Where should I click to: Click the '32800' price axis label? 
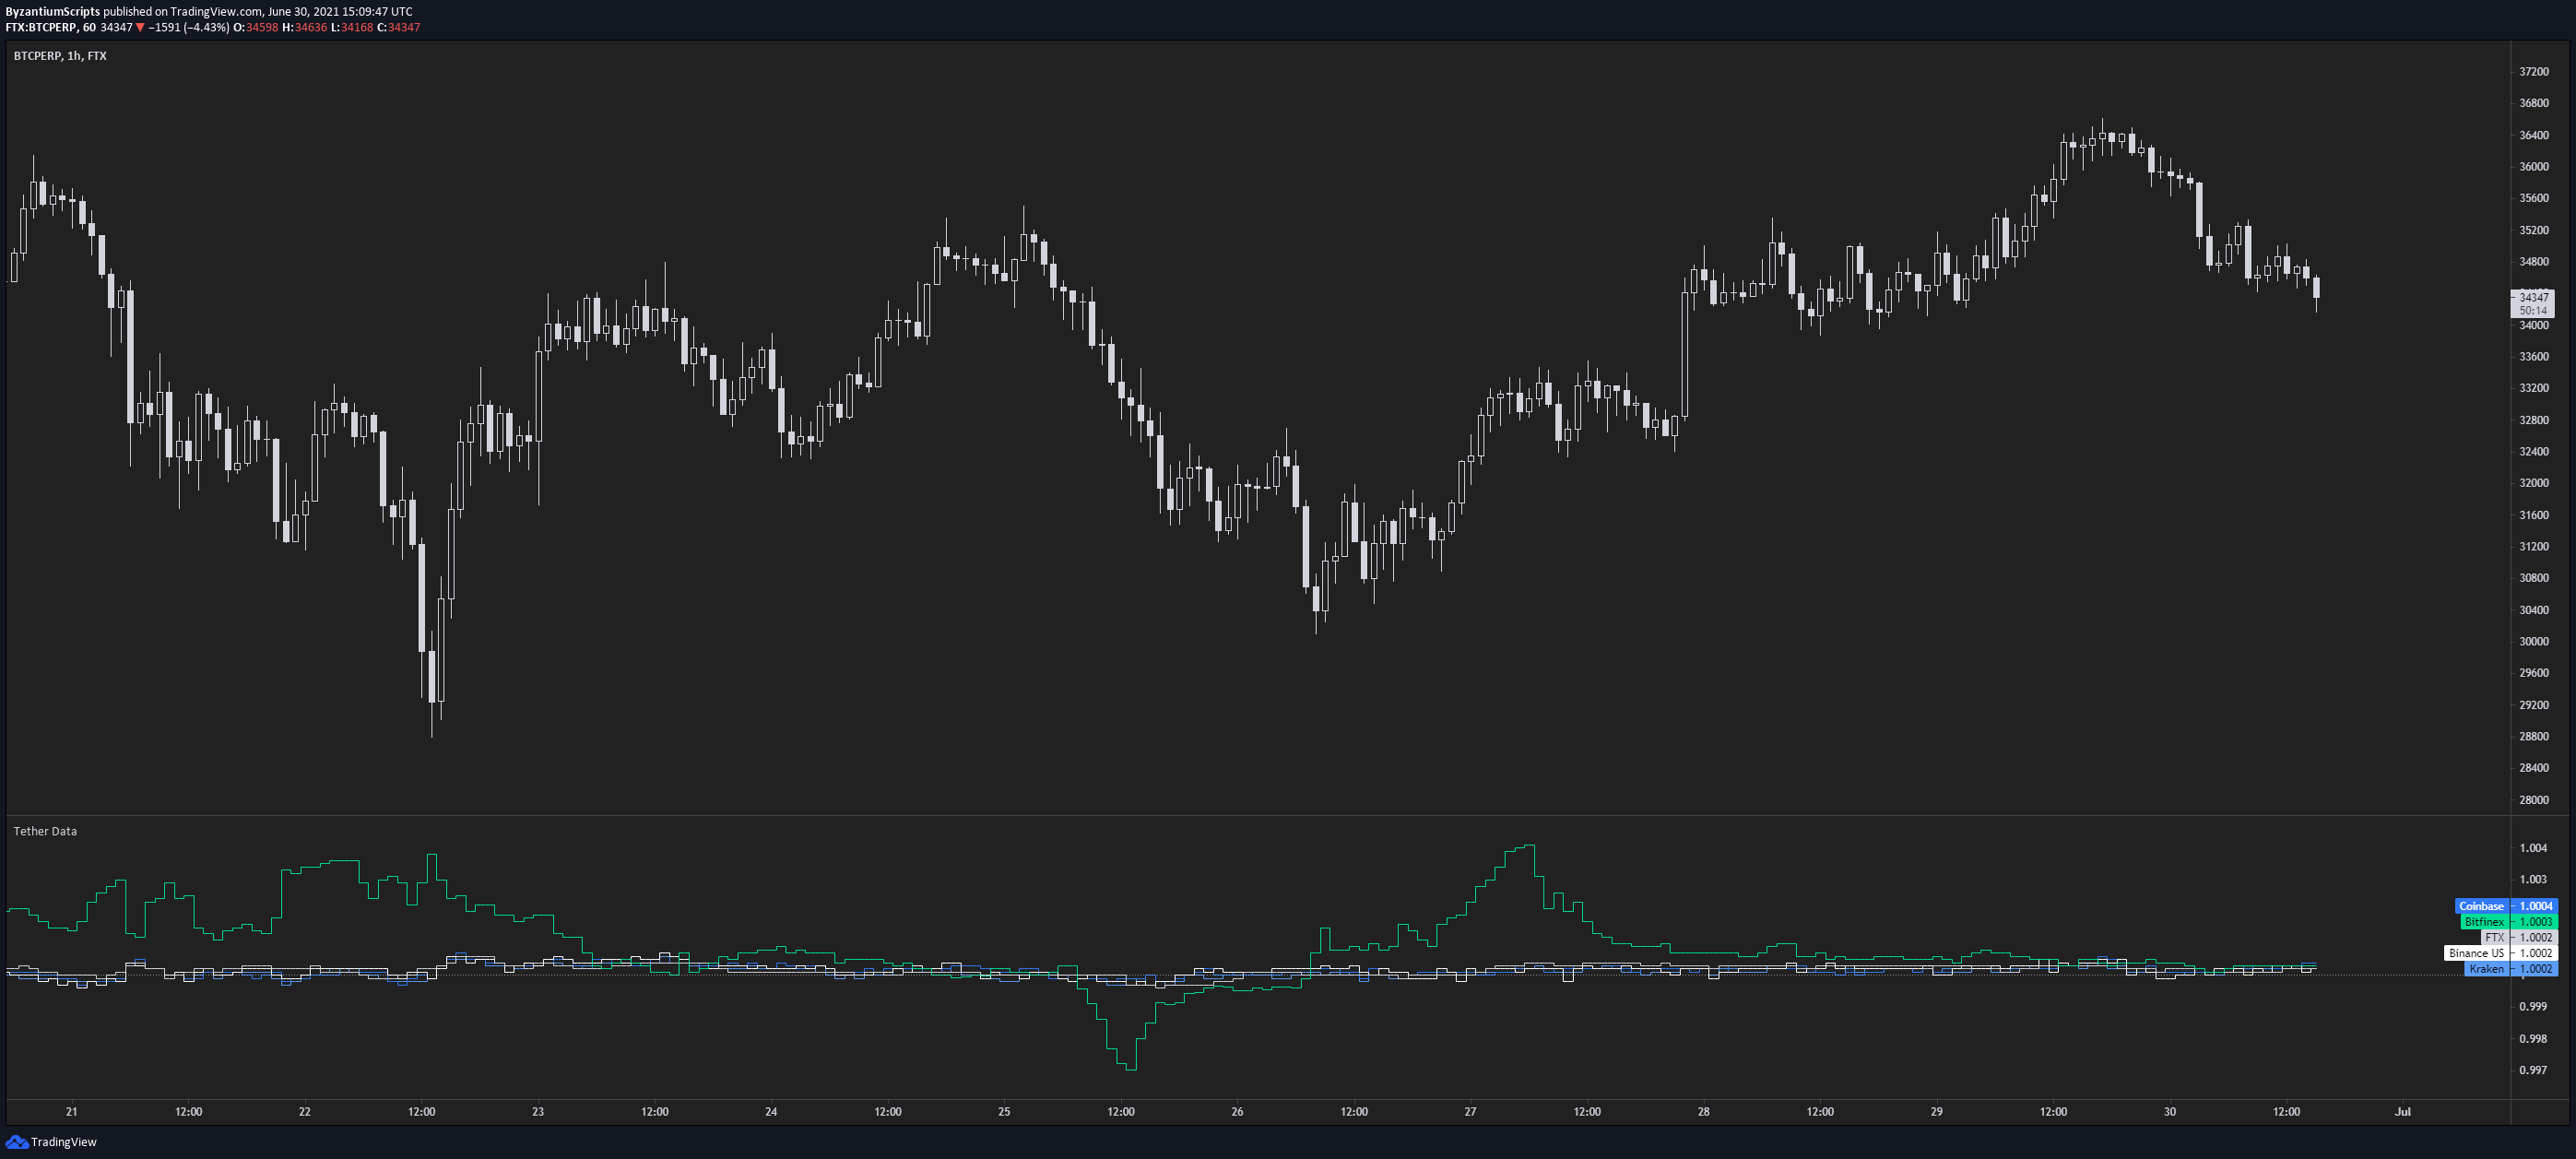[2534, 420]
